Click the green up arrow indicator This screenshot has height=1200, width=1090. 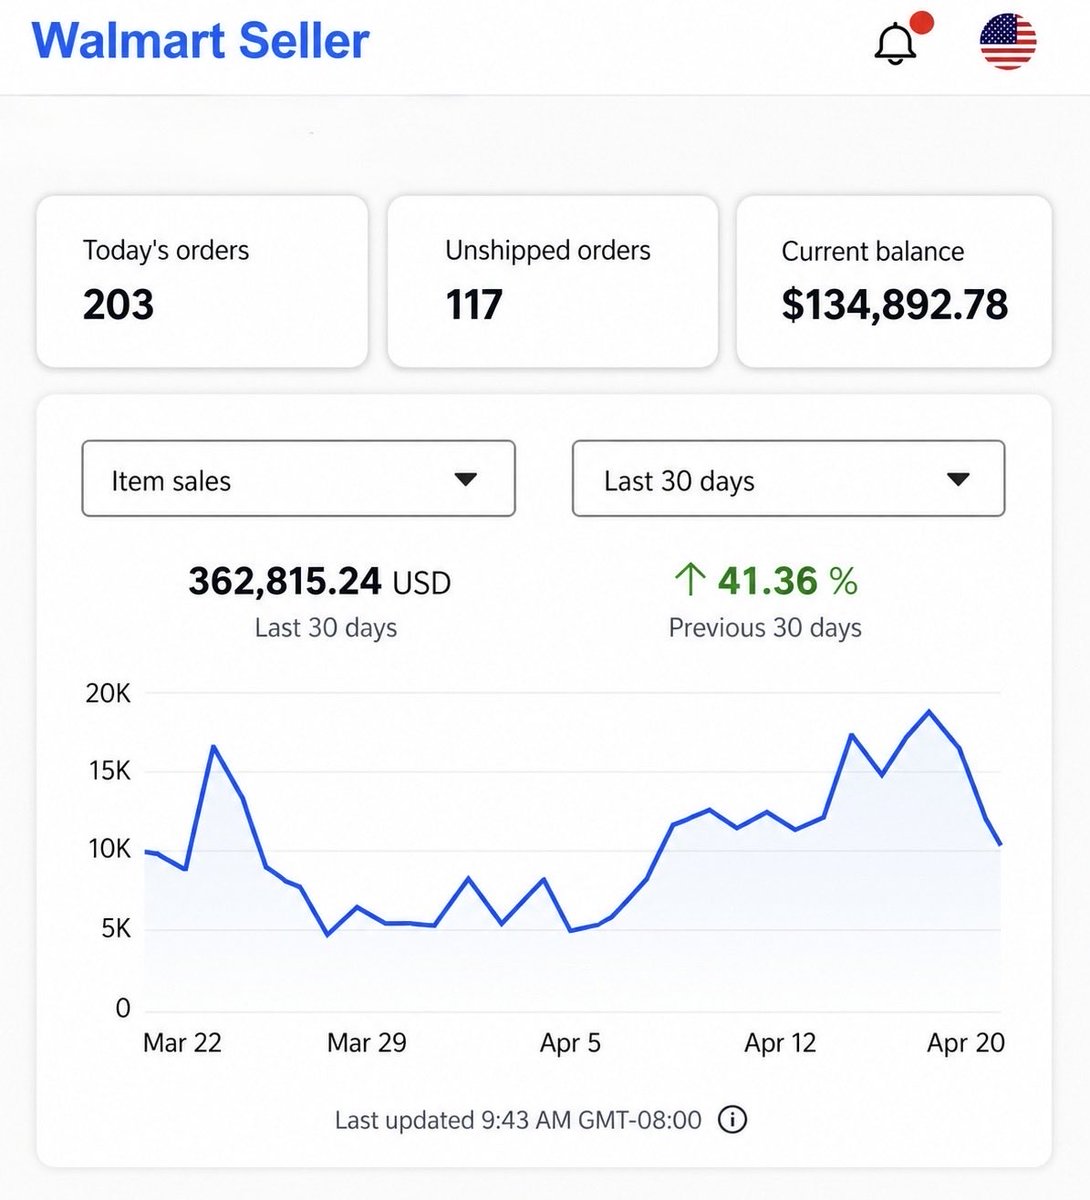(690, 579)
